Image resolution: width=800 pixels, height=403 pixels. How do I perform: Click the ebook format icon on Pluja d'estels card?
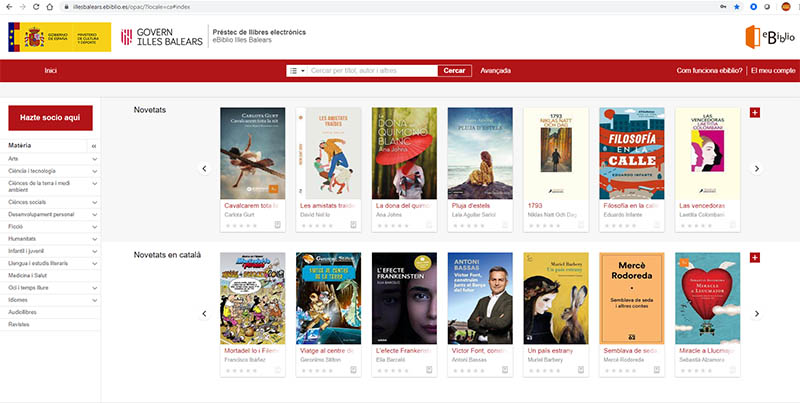(505, 224)
